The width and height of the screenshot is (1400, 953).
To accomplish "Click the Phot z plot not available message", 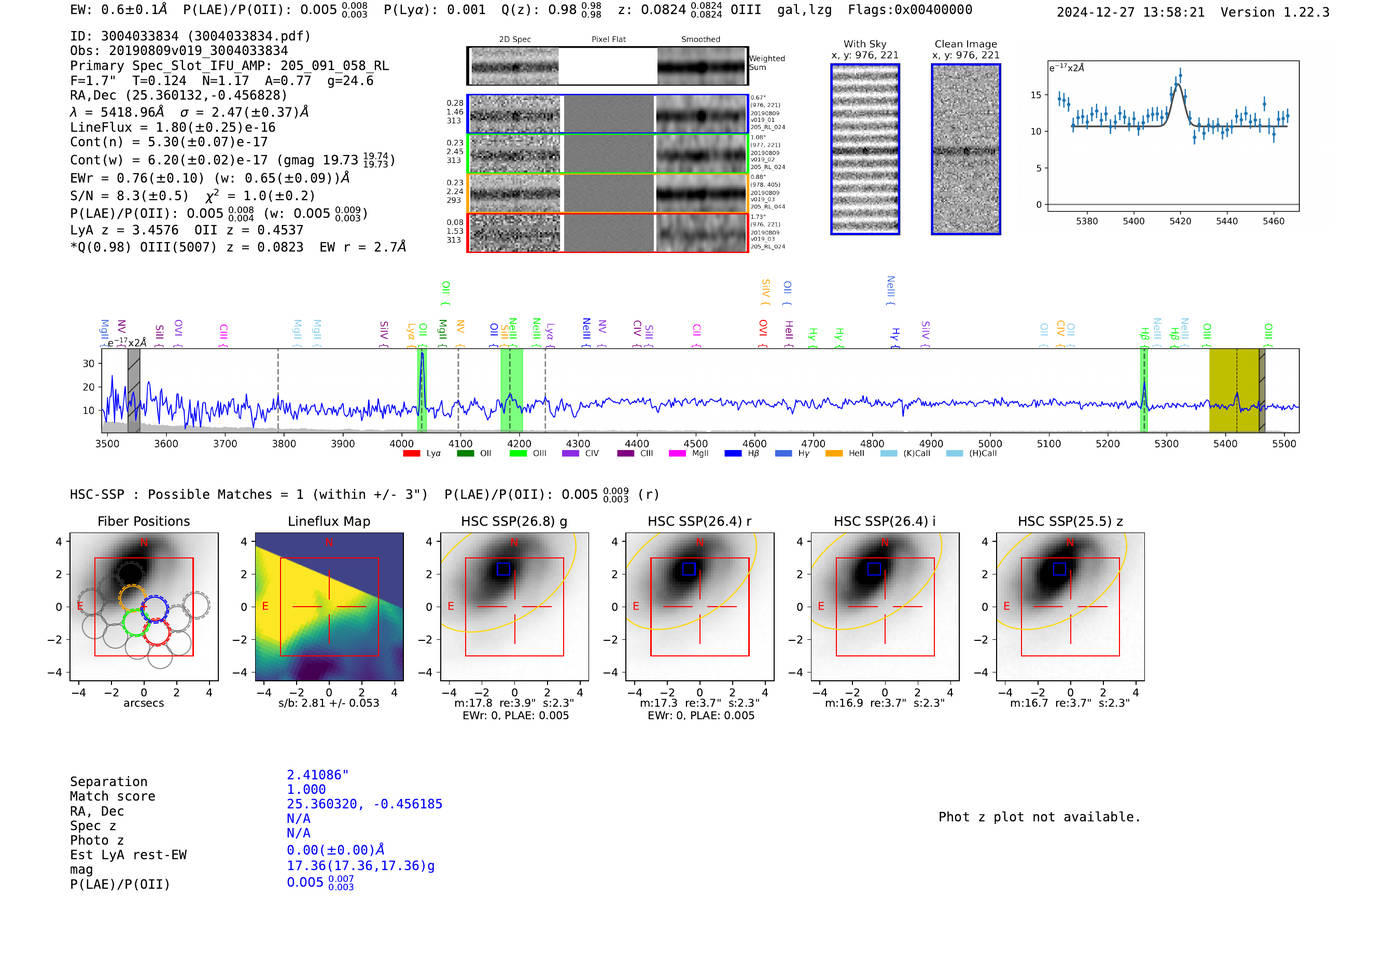I will point(1039,817).
